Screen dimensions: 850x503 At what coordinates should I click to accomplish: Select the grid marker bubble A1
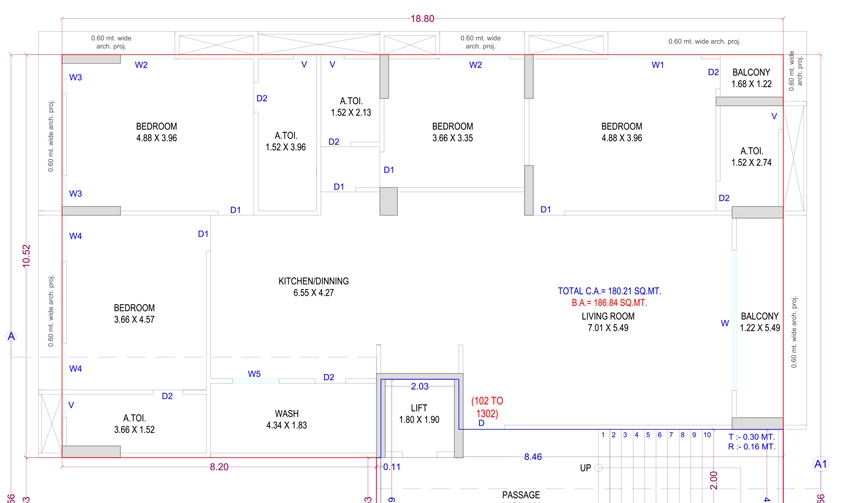point(821,464)
